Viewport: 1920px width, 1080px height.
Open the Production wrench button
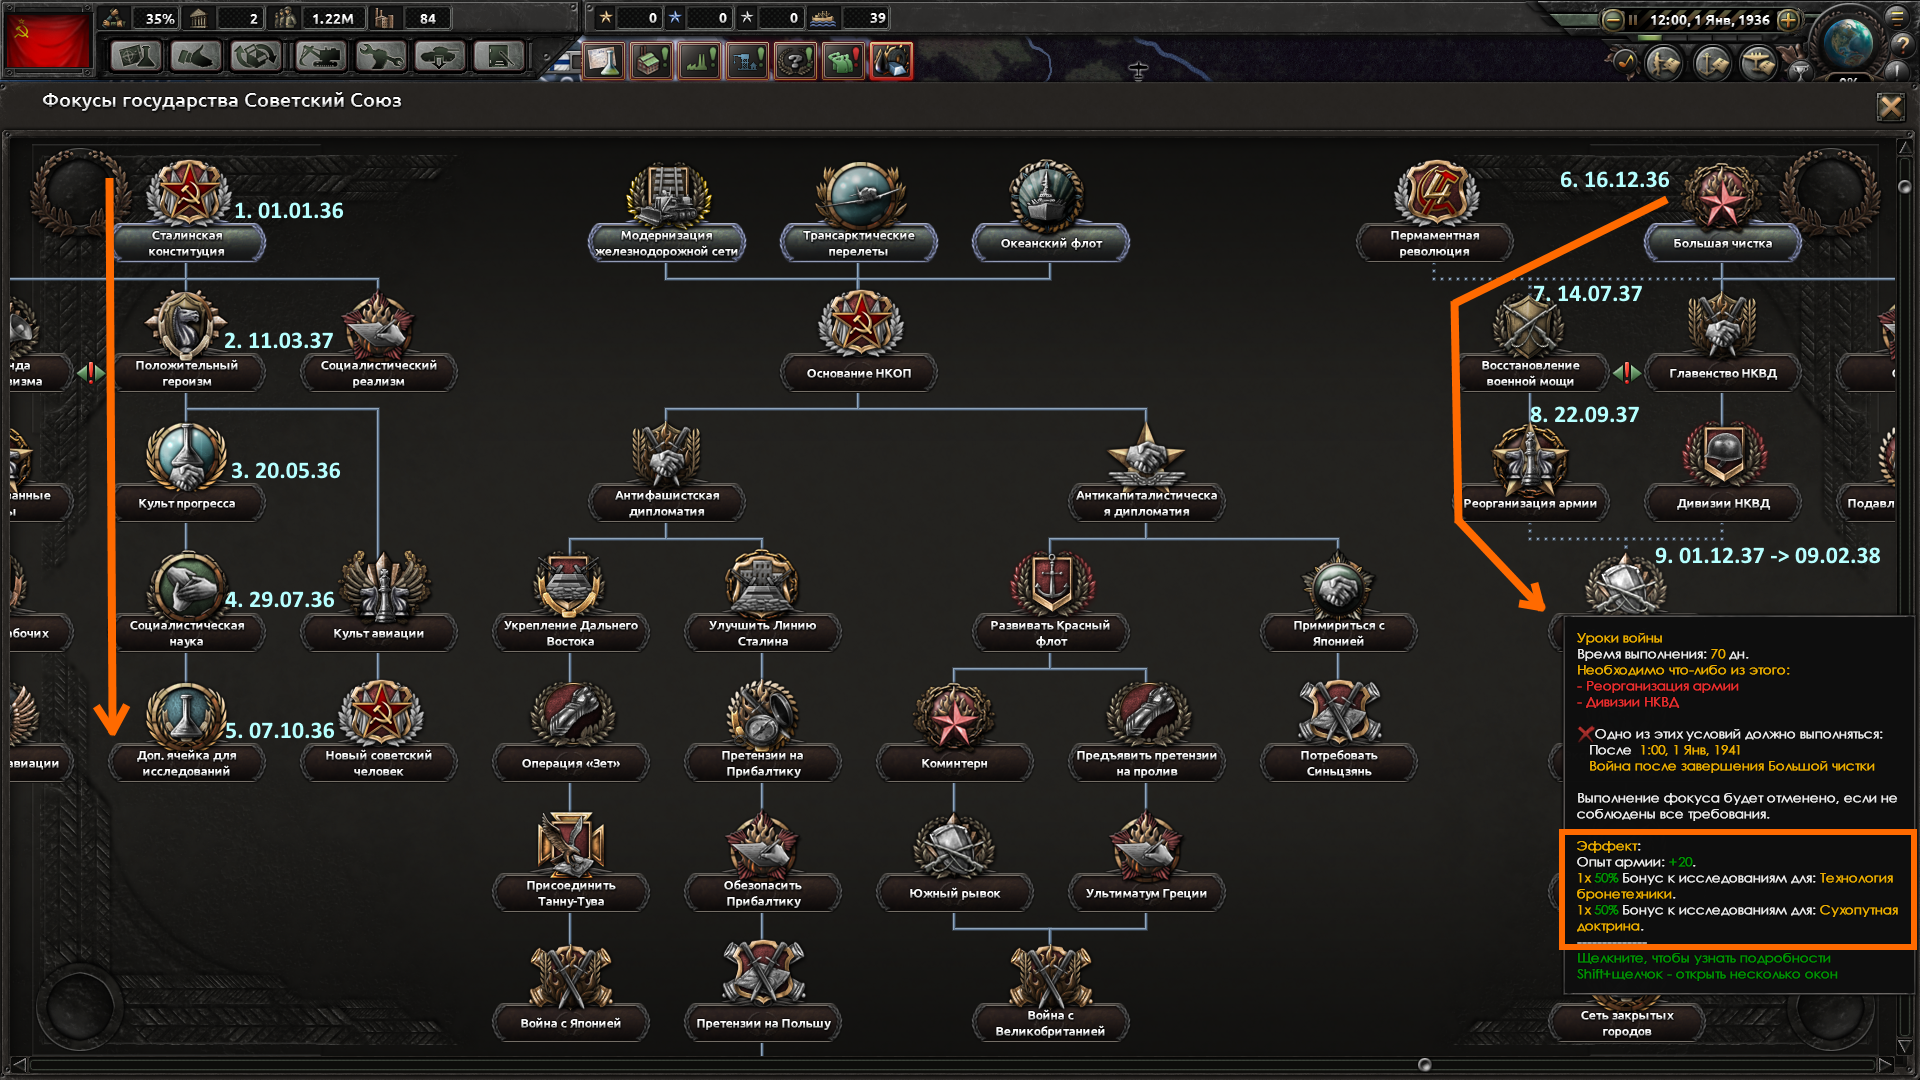click(380, 57)
